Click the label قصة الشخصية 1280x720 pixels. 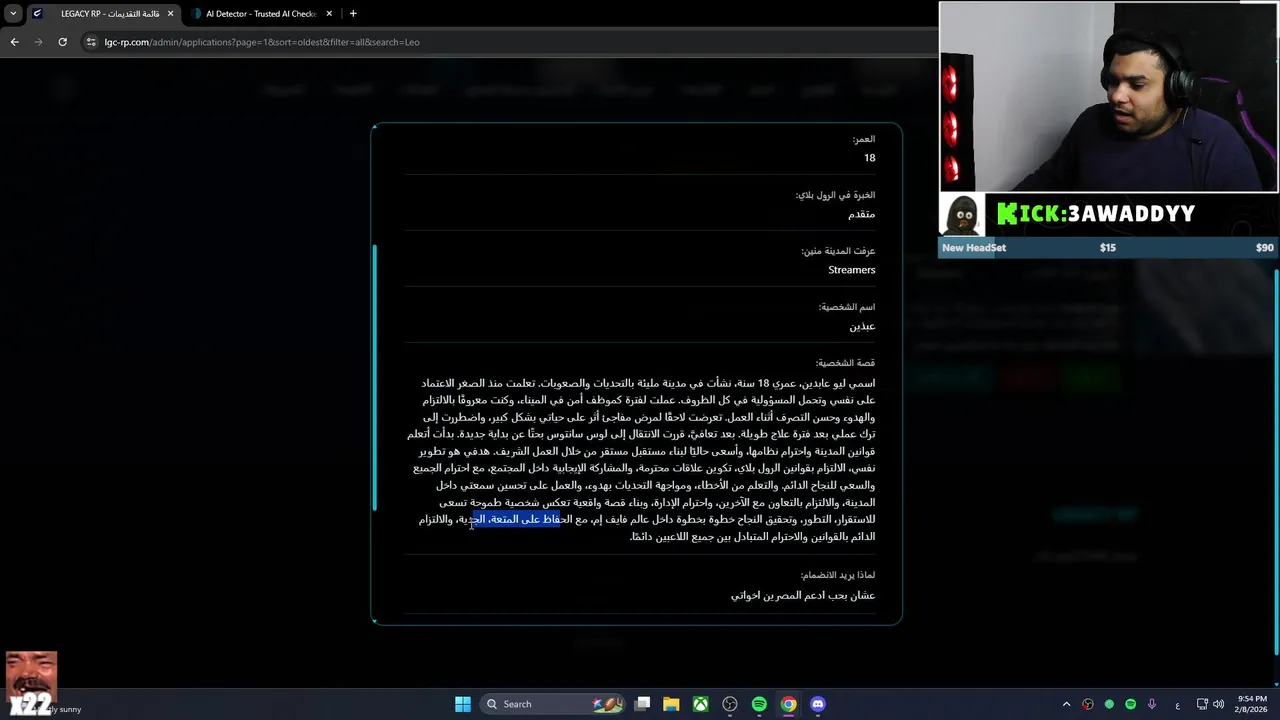pos(845,363)
